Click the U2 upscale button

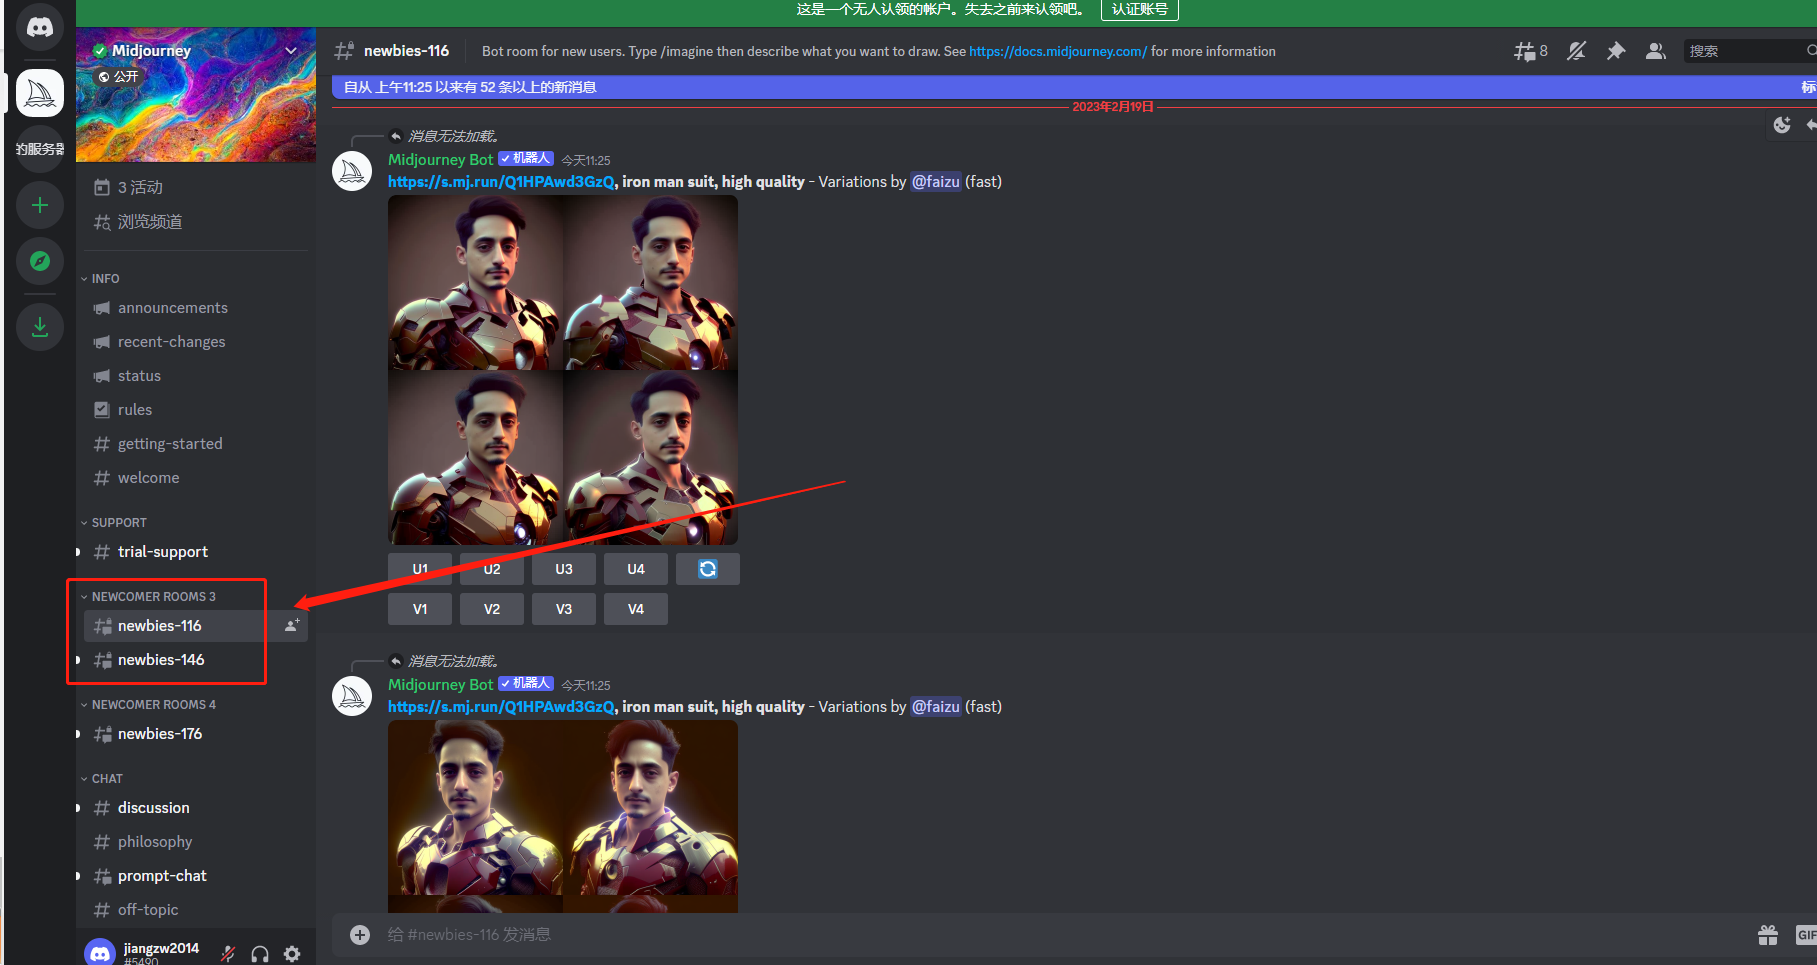tap(492, 569)
